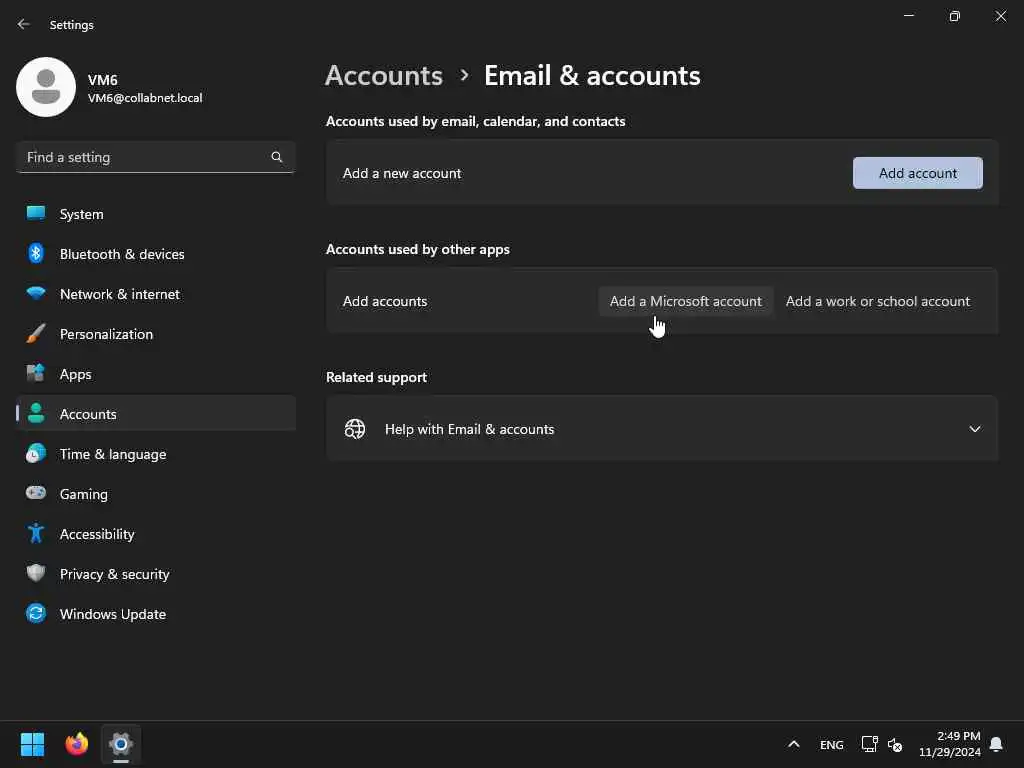The width and height of the screenshot is (1024, 768).
Task: Go to Gaming settings
Action: (x=155, y=494)
